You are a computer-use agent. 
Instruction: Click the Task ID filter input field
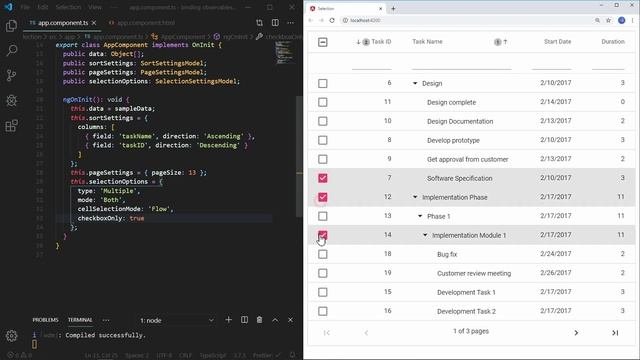[x=371, y=63]
